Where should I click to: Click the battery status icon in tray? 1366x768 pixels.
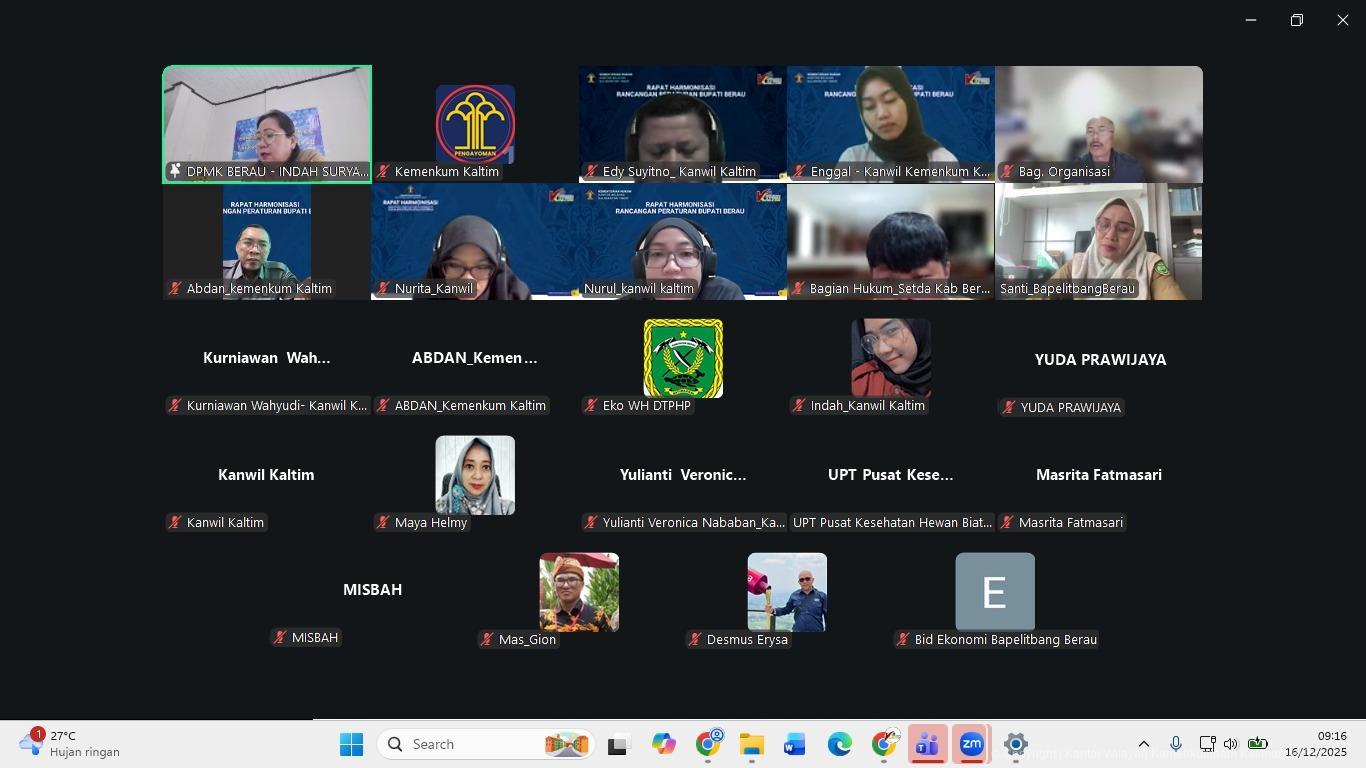[x=1258, y=744]
